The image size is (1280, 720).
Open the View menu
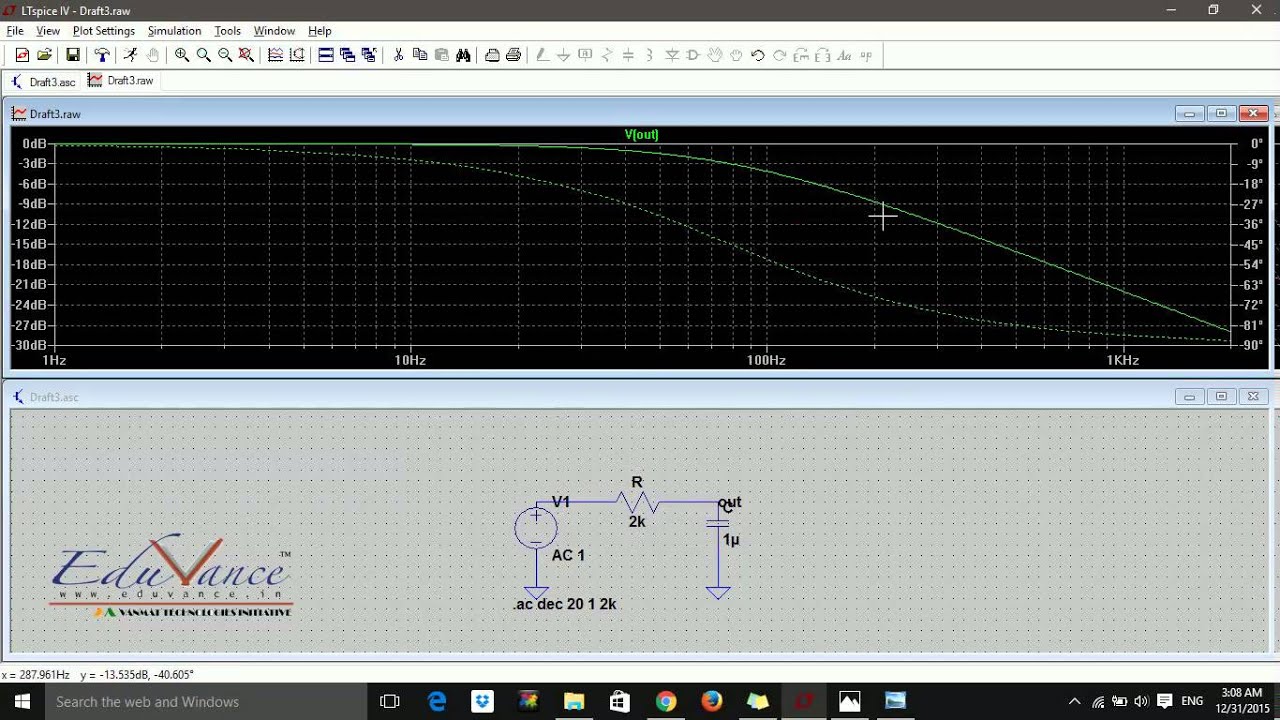[48, 31]
